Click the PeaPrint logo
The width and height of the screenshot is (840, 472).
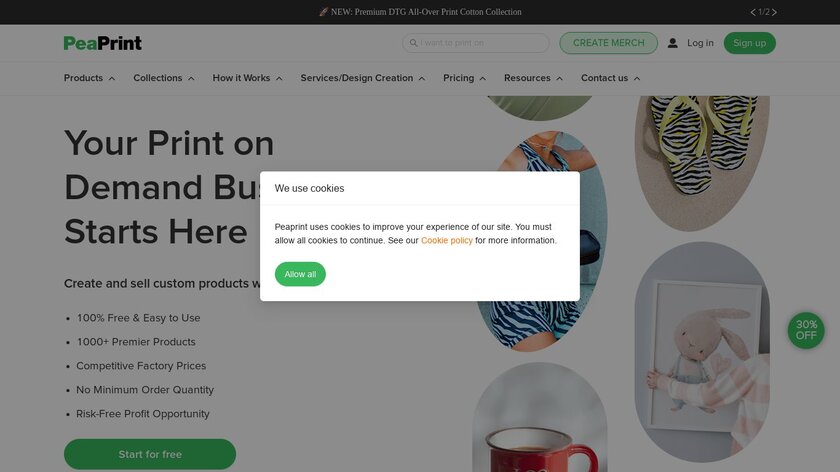tap(103, 43)
